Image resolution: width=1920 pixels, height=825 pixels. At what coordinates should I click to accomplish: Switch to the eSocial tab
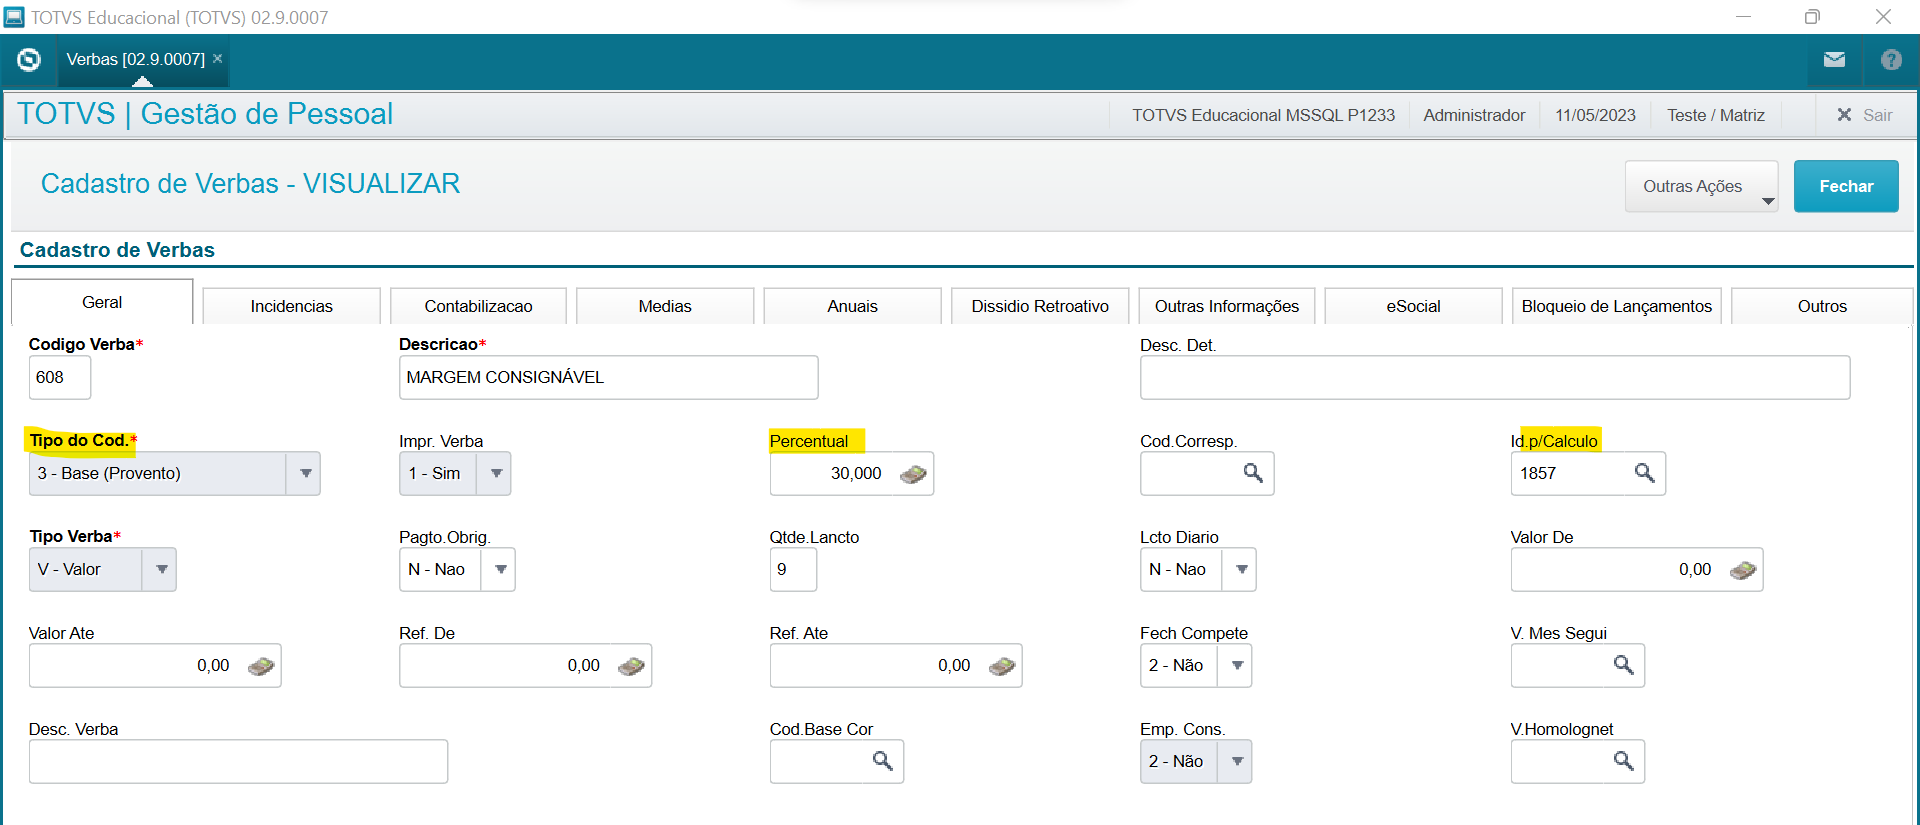[x=1413, y=306]
